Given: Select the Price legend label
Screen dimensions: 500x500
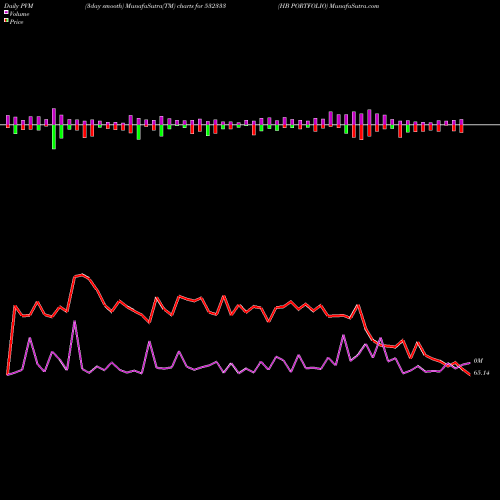Looking at the screenshot, I should click(16, 22).
